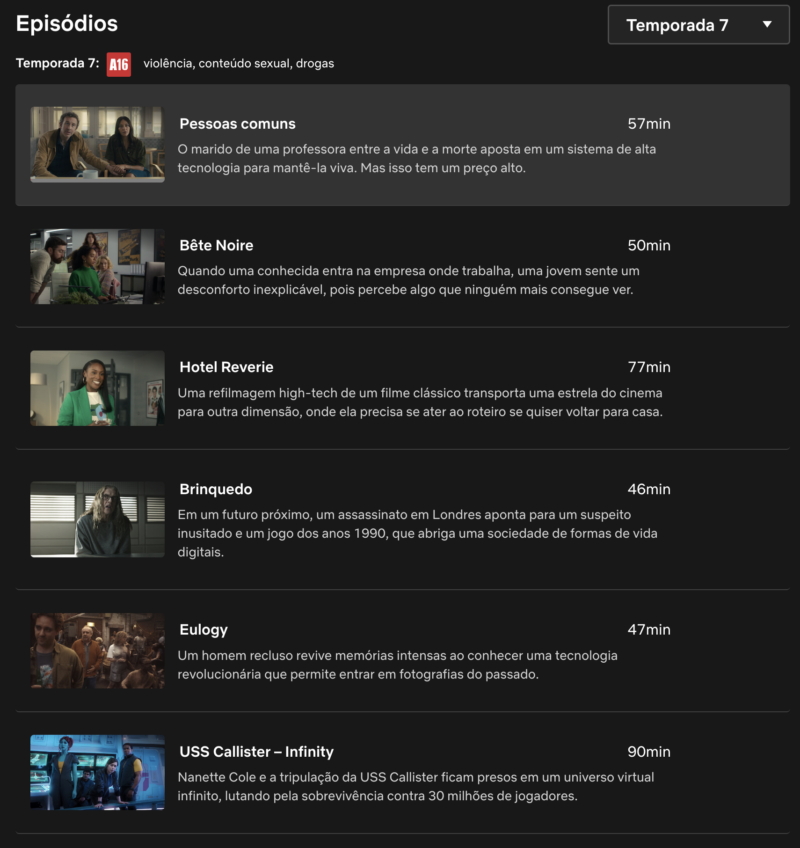Click the dropdown arrow beside Temporada 7
The height and width of the screenshot is (848, 800).
pyautogui.click(x=767, y=25)
